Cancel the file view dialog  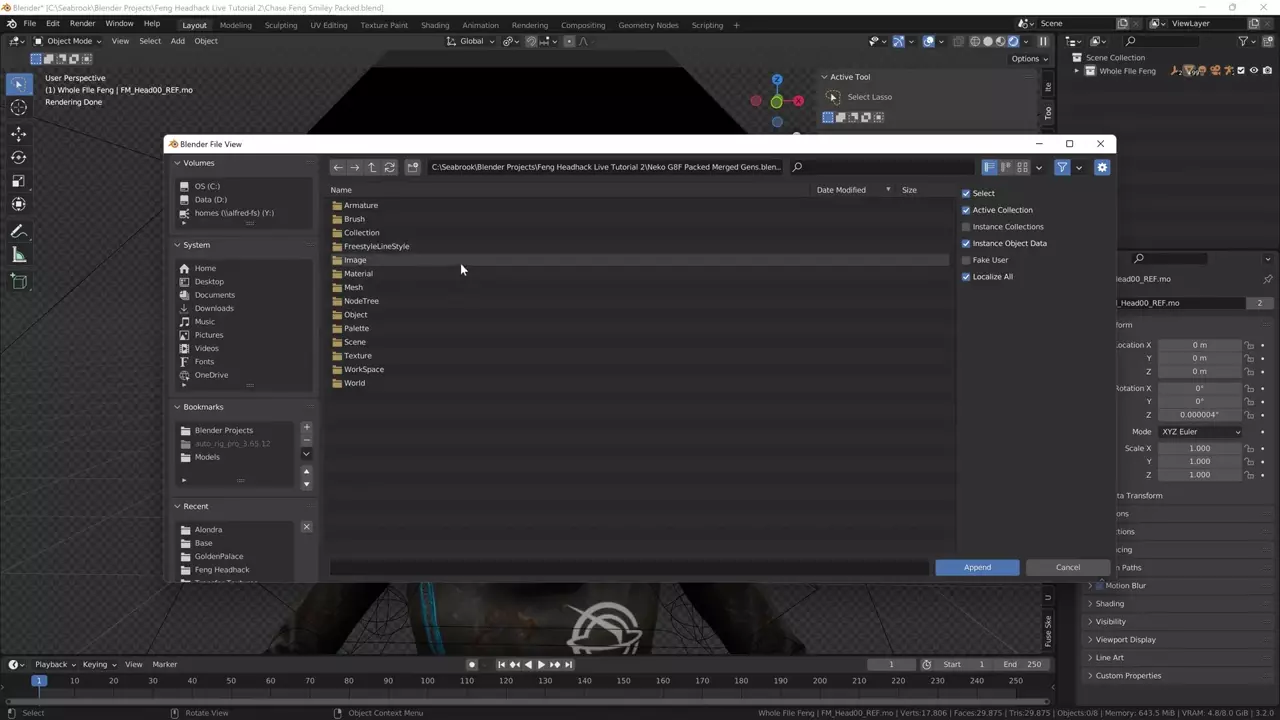coord(1067,567)
